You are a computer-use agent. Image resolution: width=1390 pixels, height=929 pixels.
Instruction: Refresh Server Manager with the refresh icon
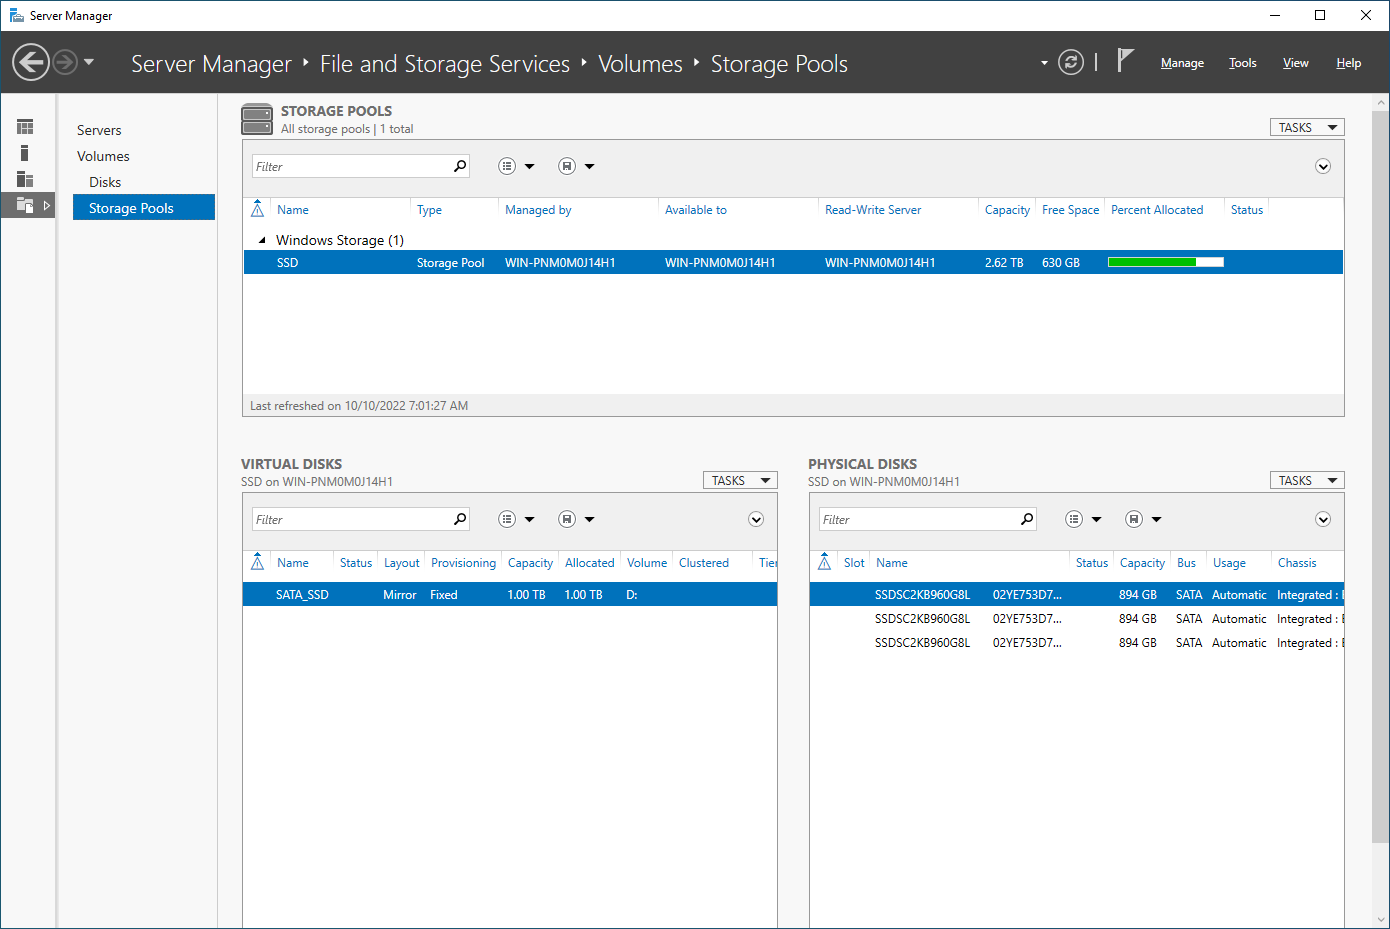point(1071,62)
